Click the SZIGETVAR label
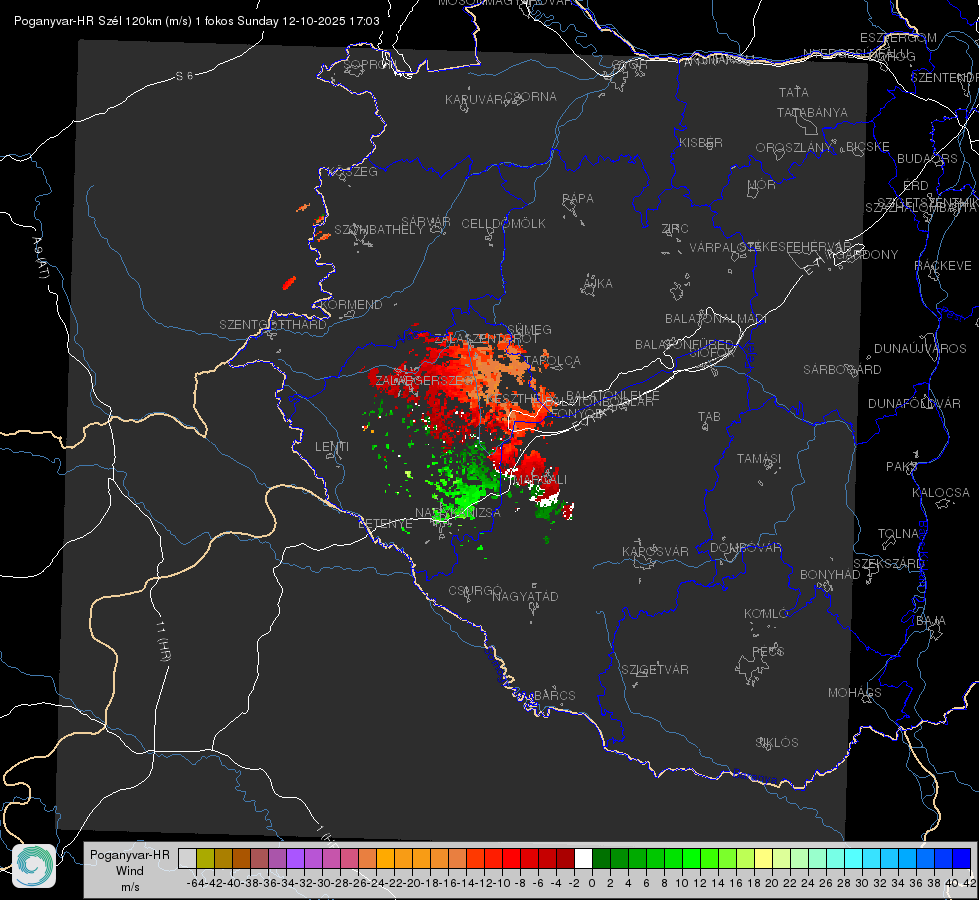Viewport: 979px width, 900px height. tap(654, 670)
